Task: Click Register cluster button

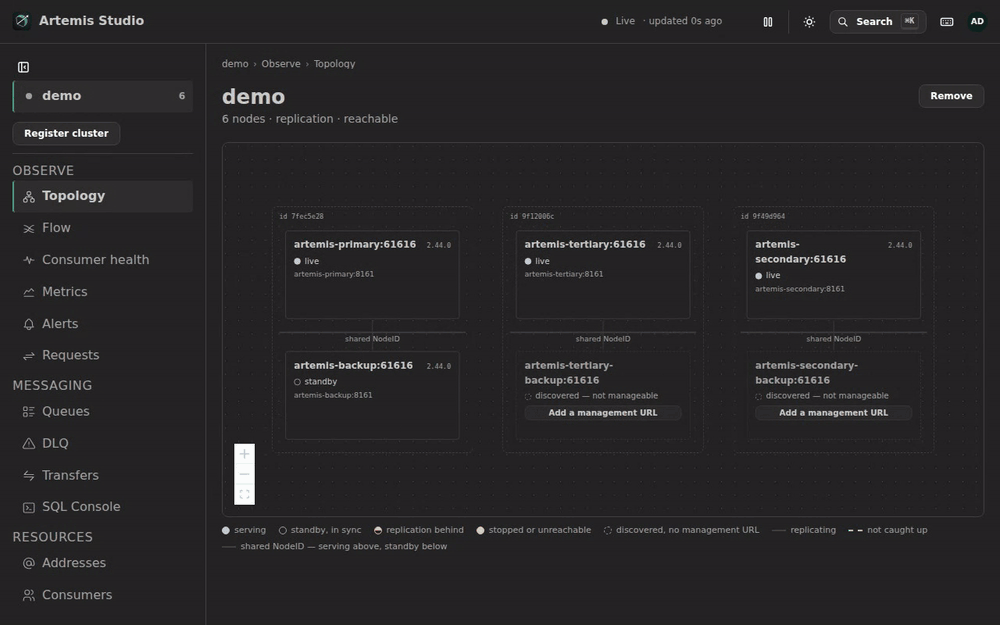Action: pos(66,133)
